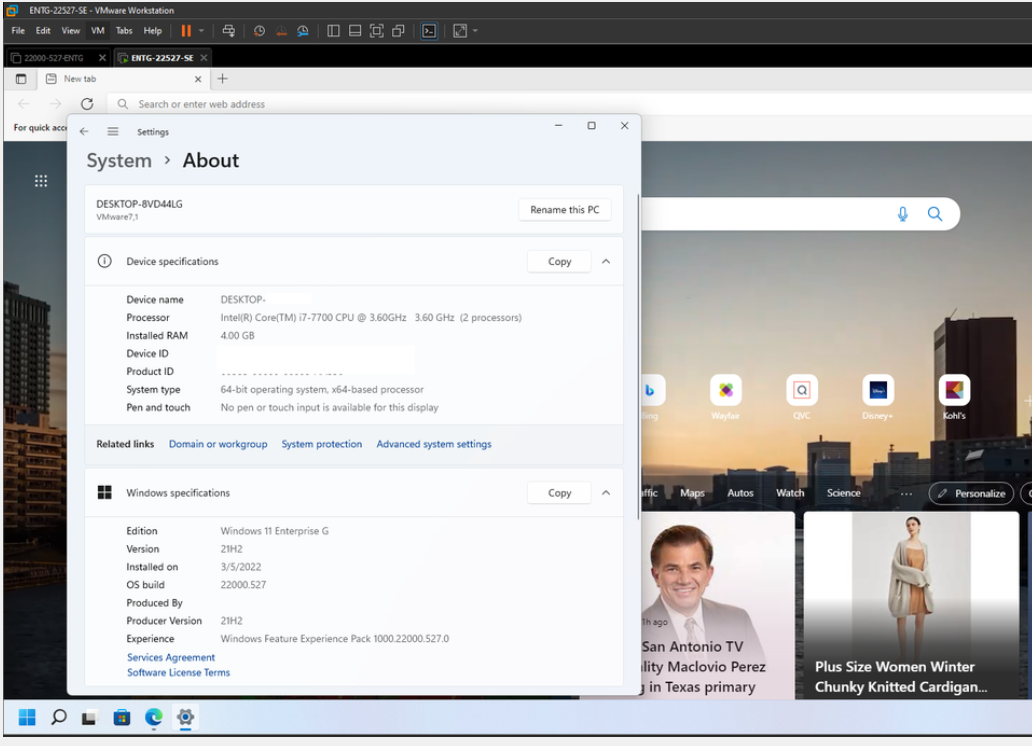Open more feed topics ellipsis

[x=906, y=494]
